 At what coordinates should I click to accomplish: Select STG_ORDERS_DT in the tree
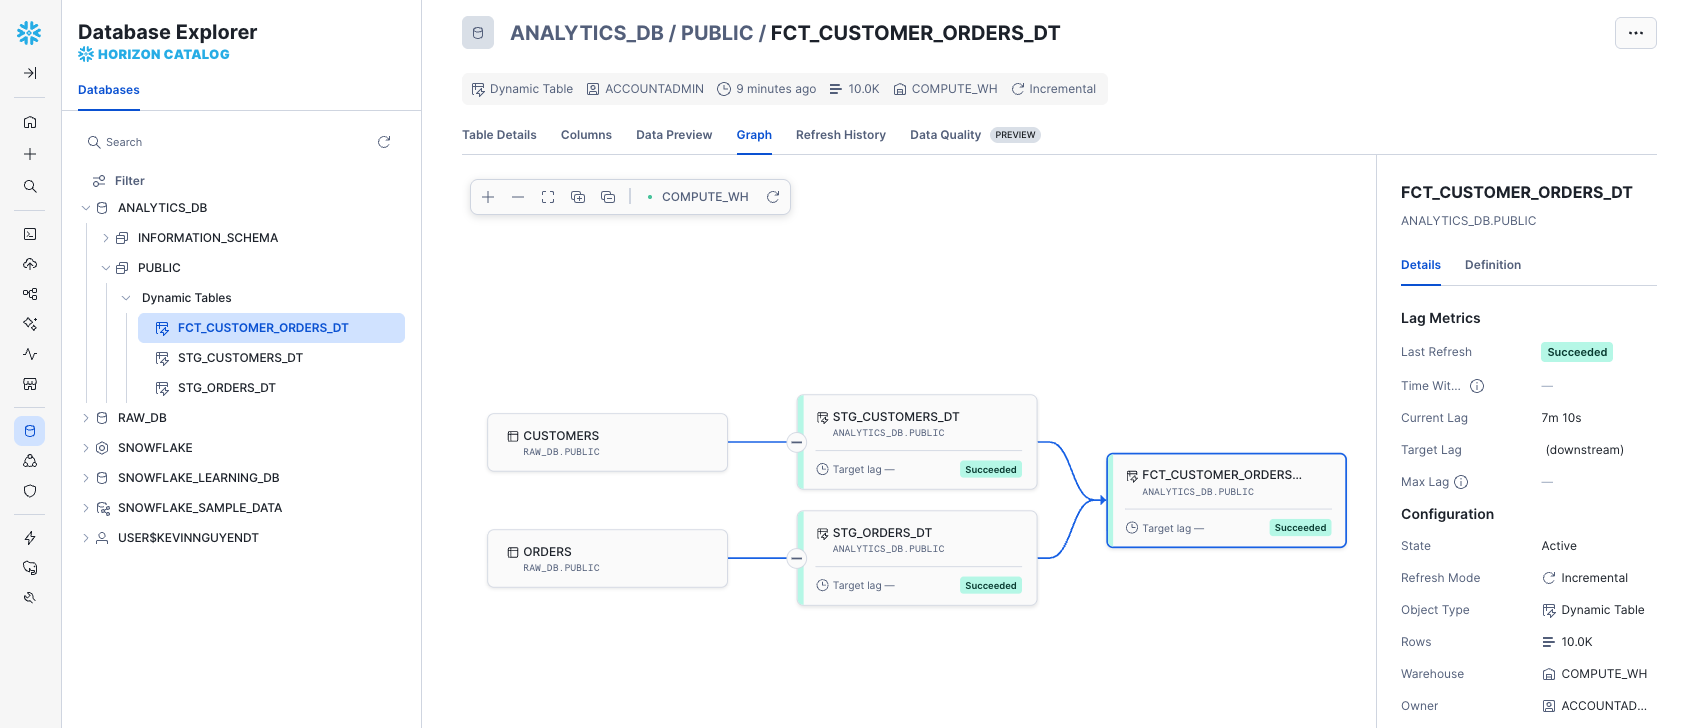point(226,388)
